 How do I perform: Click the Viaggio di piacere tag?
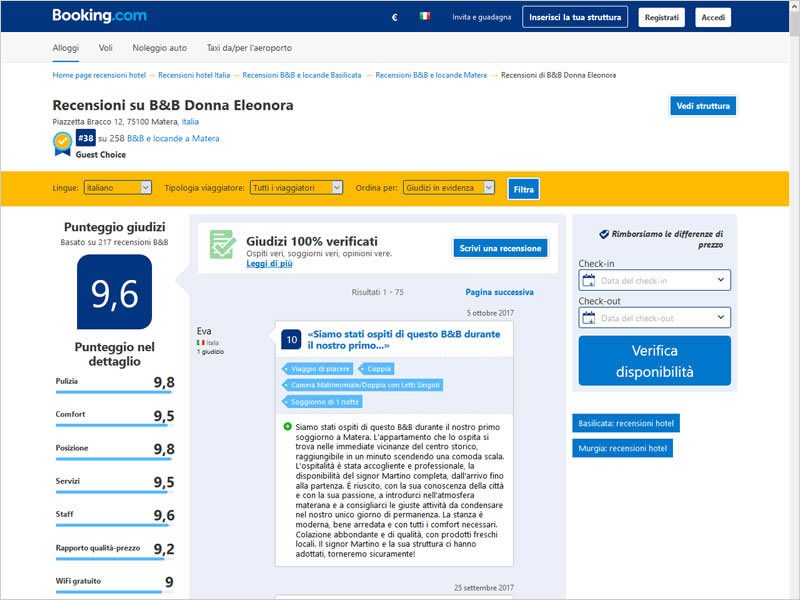tap(317, 368)
